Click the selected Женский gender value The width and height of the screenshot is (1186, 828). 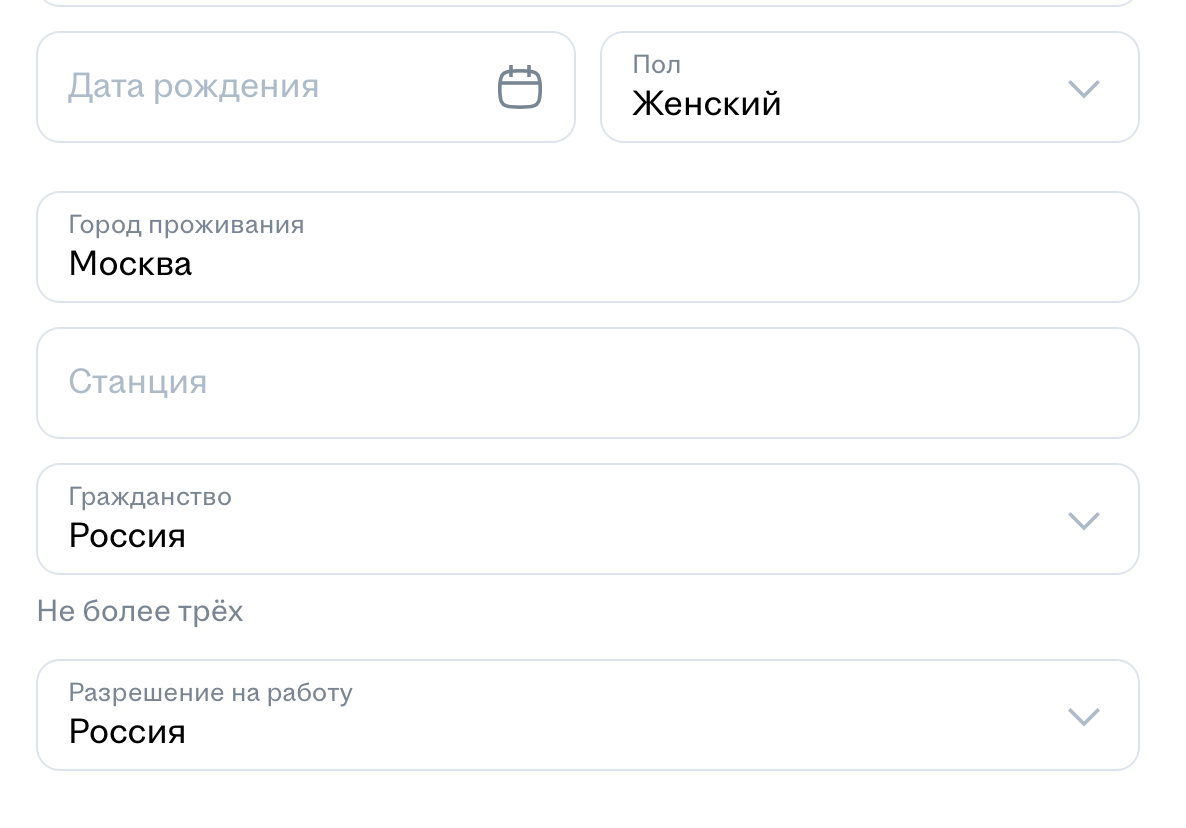(x=706, y=104)
